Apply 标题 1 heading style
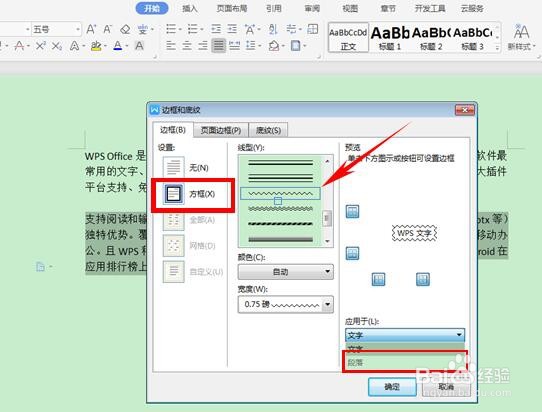The width and height of the screenshot is (542, 412). pyautogui.click(x=390, y=38)
